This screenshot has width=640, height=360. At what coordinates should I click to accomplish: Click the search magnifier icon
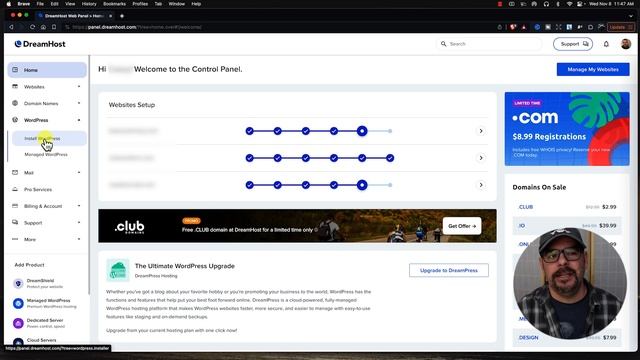coord(443,44)
